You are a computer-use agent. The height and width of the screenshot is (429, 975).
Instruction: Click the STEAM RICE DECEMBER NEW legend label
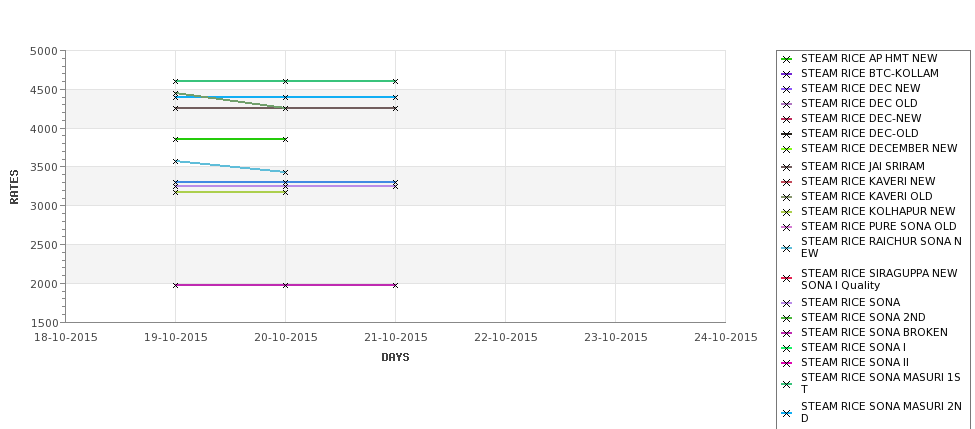[879, 149]
